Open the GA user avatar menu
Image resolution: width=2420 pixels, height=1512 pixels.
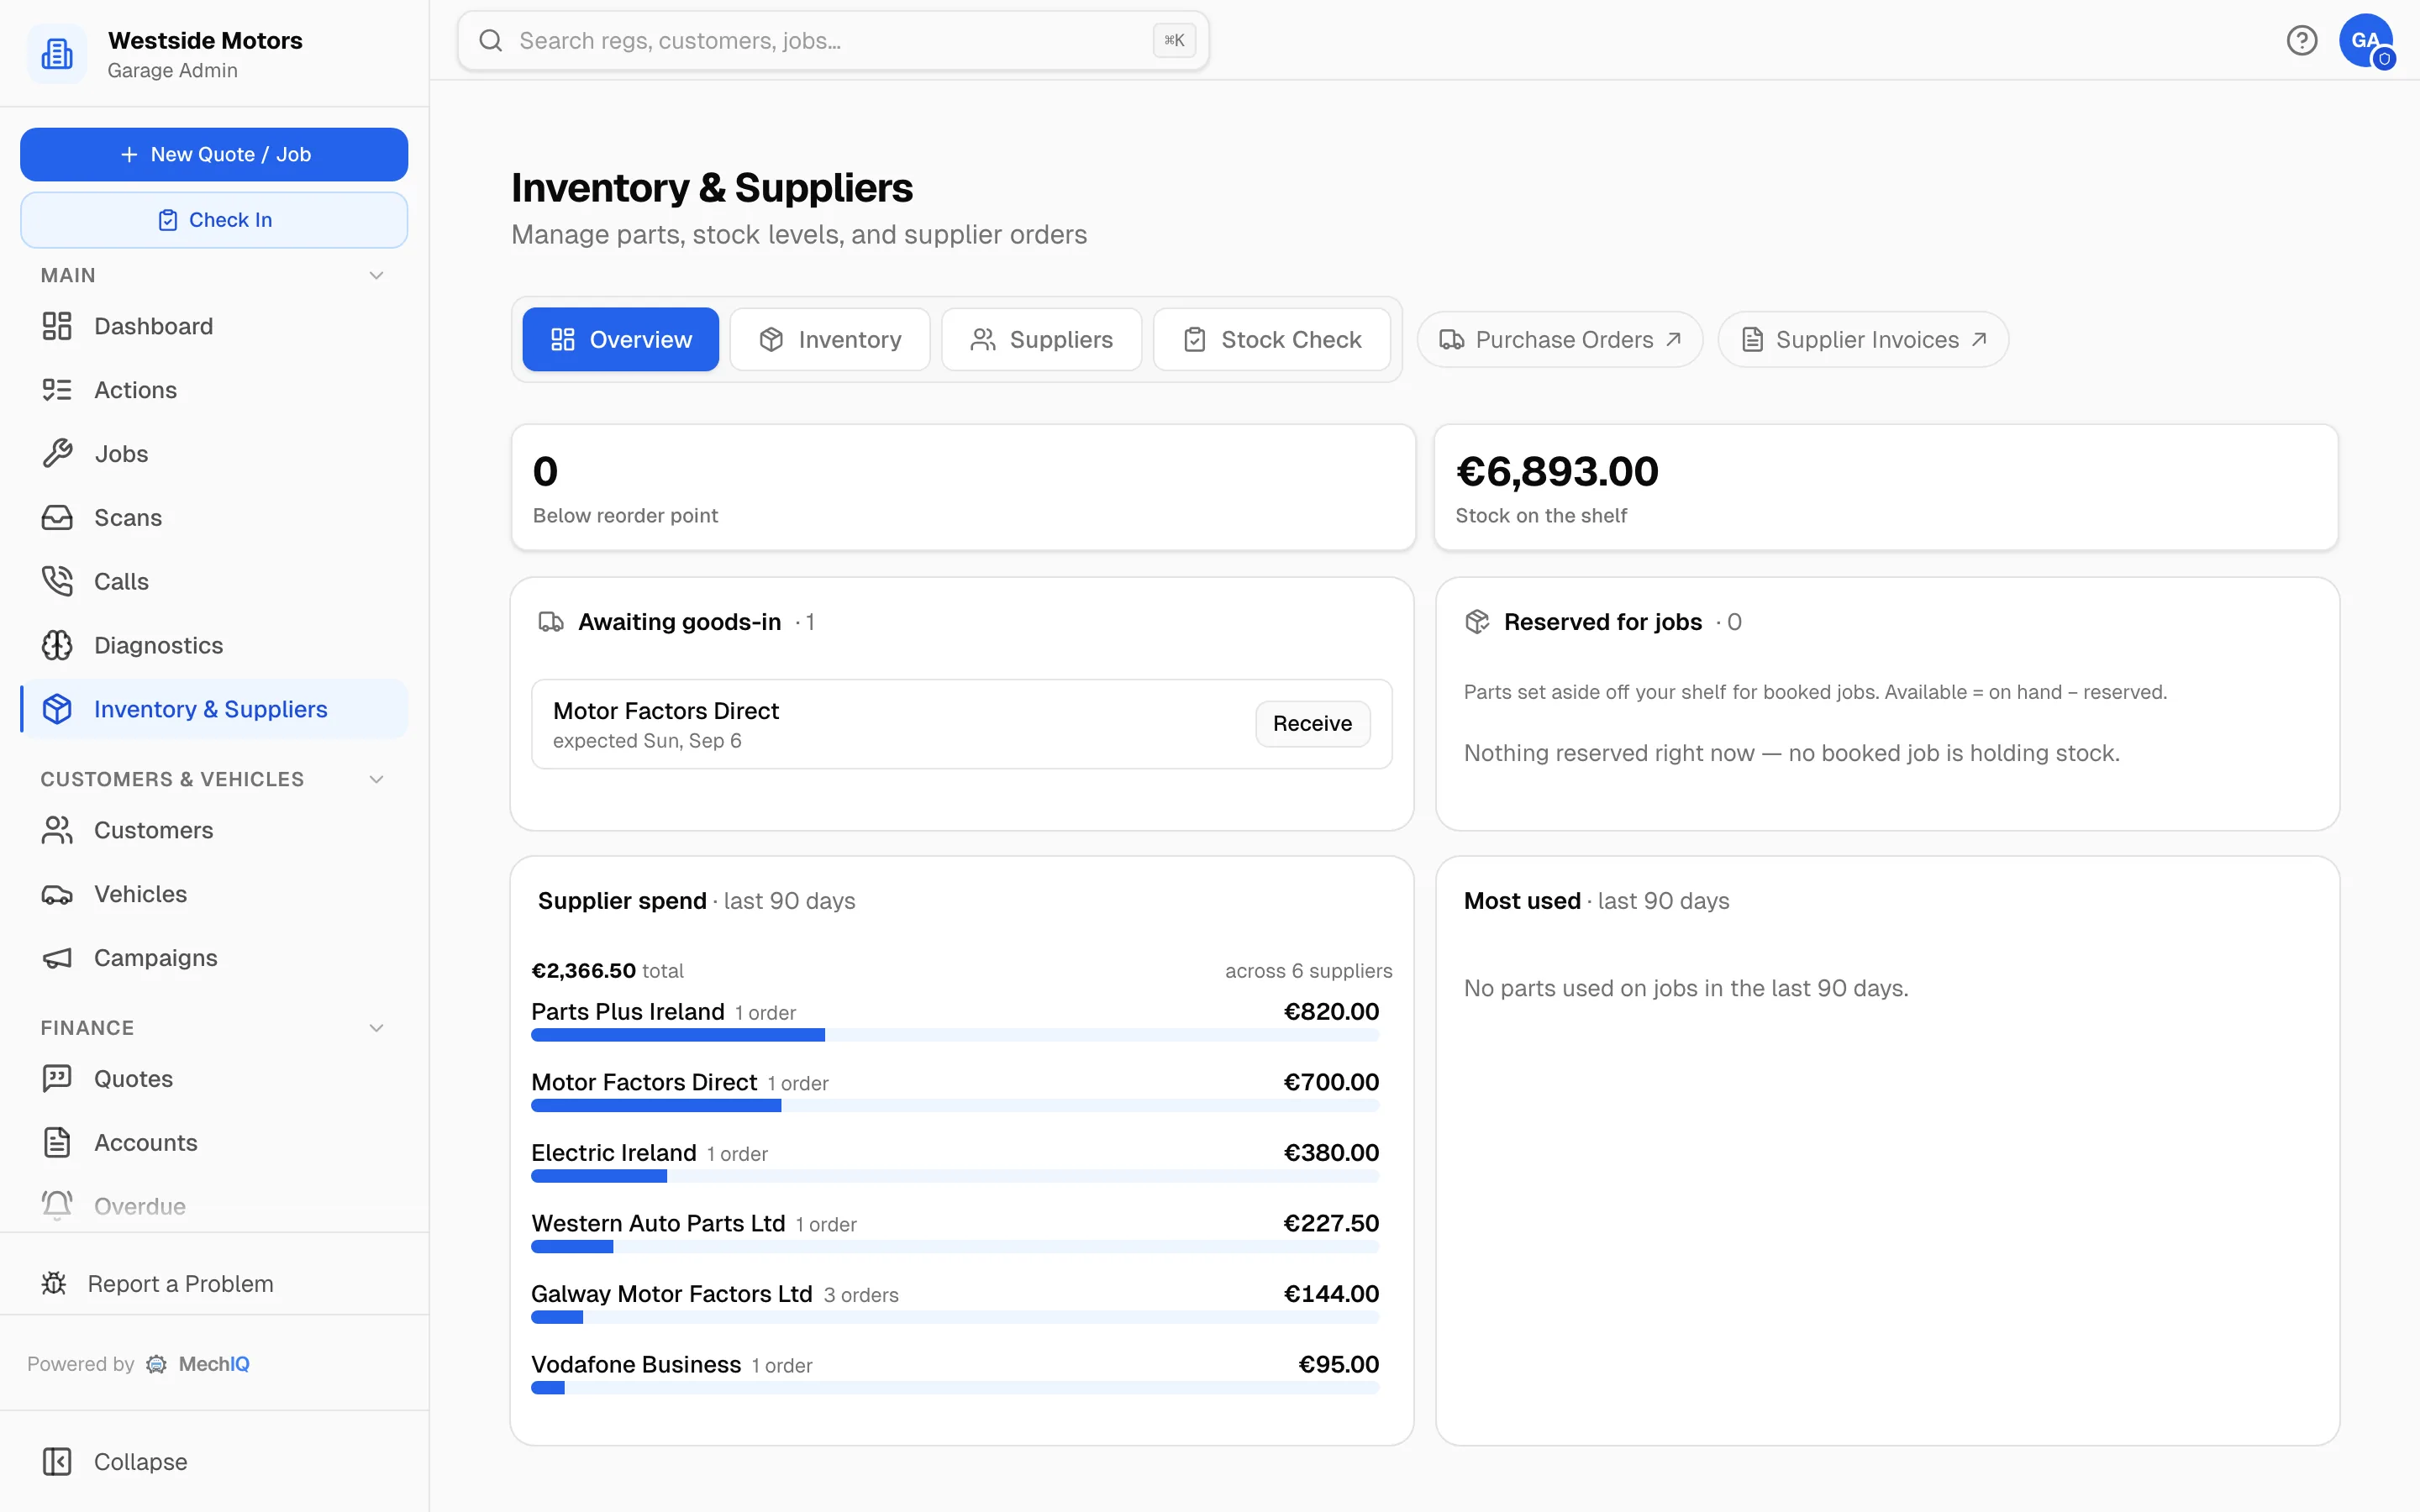2365,40
